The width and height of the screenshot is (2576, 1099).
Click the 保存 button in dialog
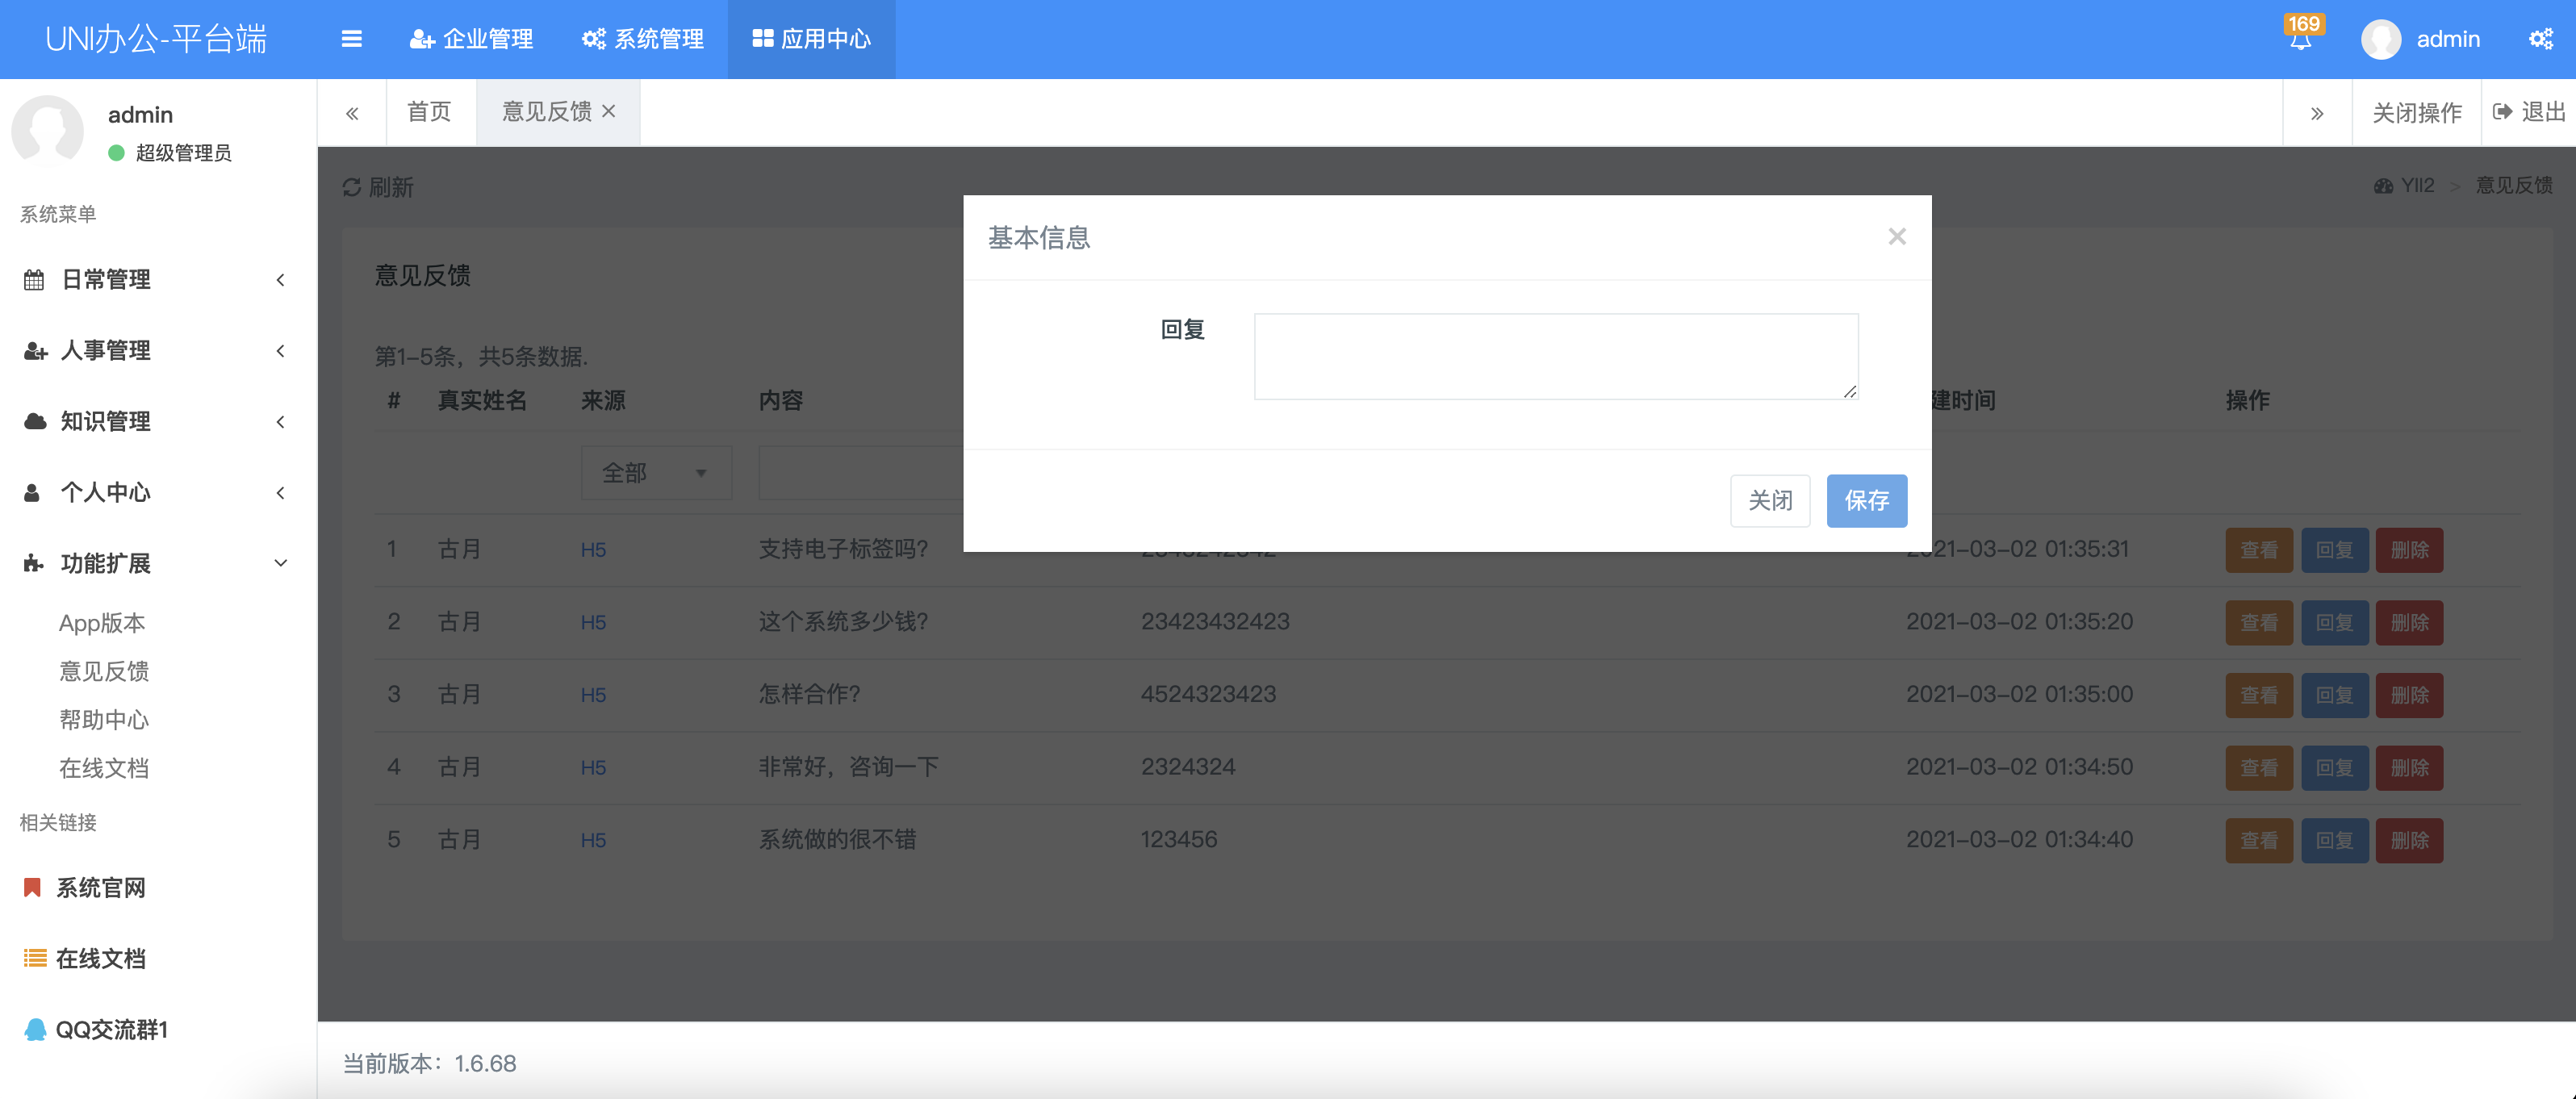point(1866,501)
